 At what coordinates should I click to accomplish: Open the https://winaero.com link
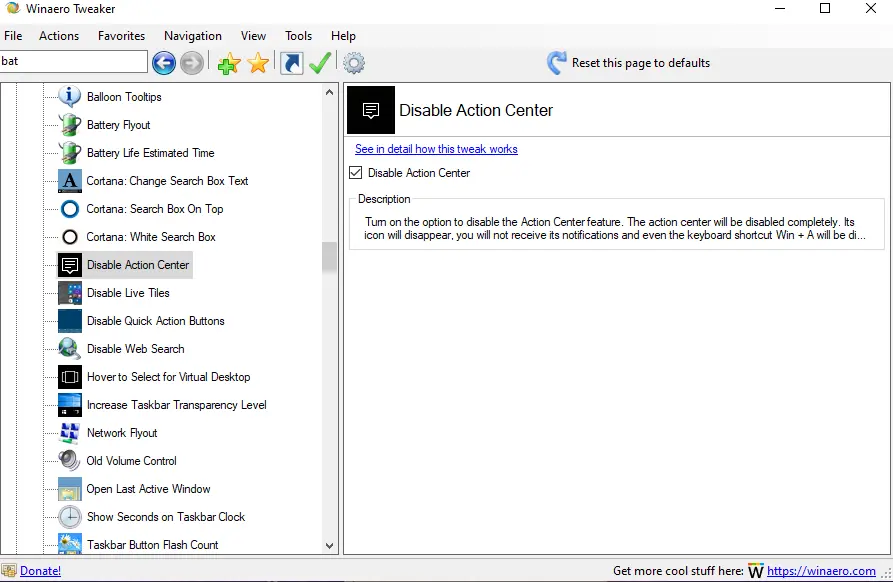[821, 571]
